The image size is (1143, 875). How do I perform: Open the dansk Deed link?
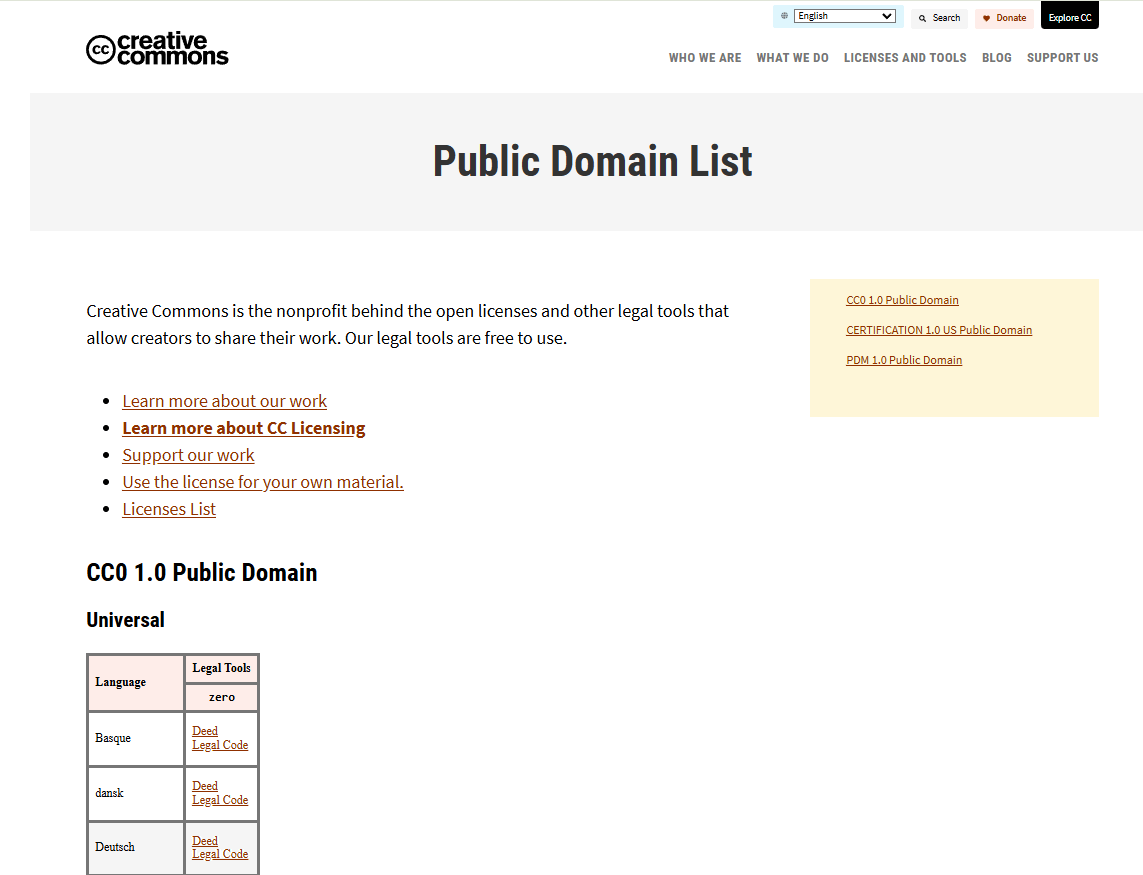[x=205, y=786]
